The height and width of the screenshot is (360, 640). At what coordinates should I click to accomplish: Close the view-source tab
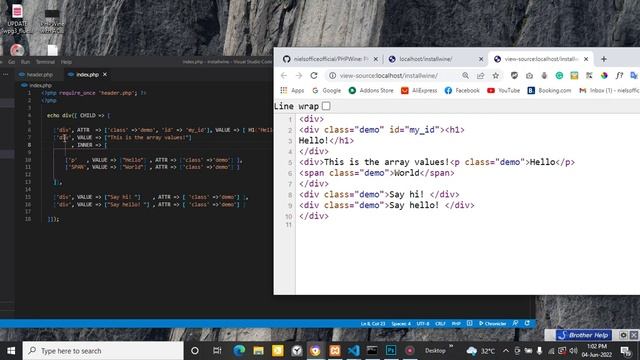[586, 59]
